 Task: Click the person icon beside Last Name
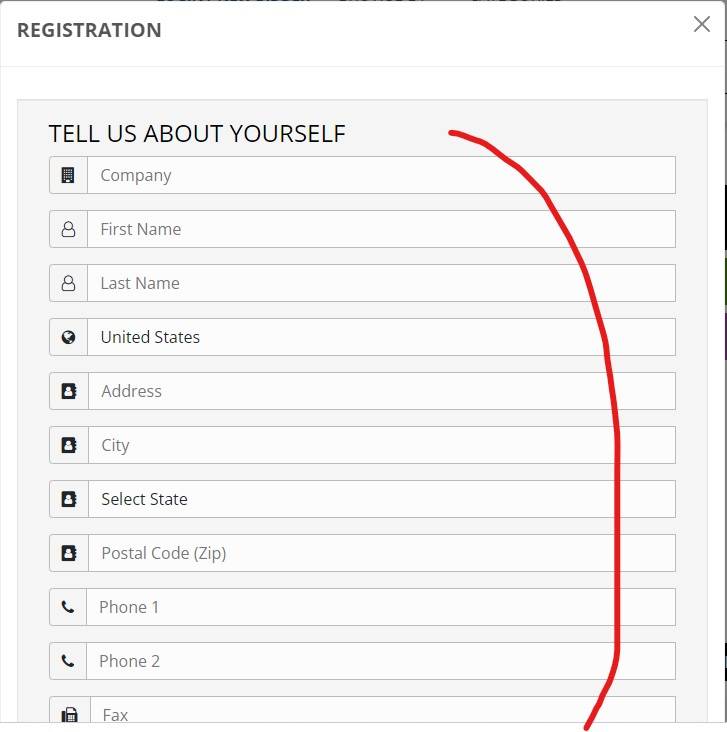coord(68,283)
